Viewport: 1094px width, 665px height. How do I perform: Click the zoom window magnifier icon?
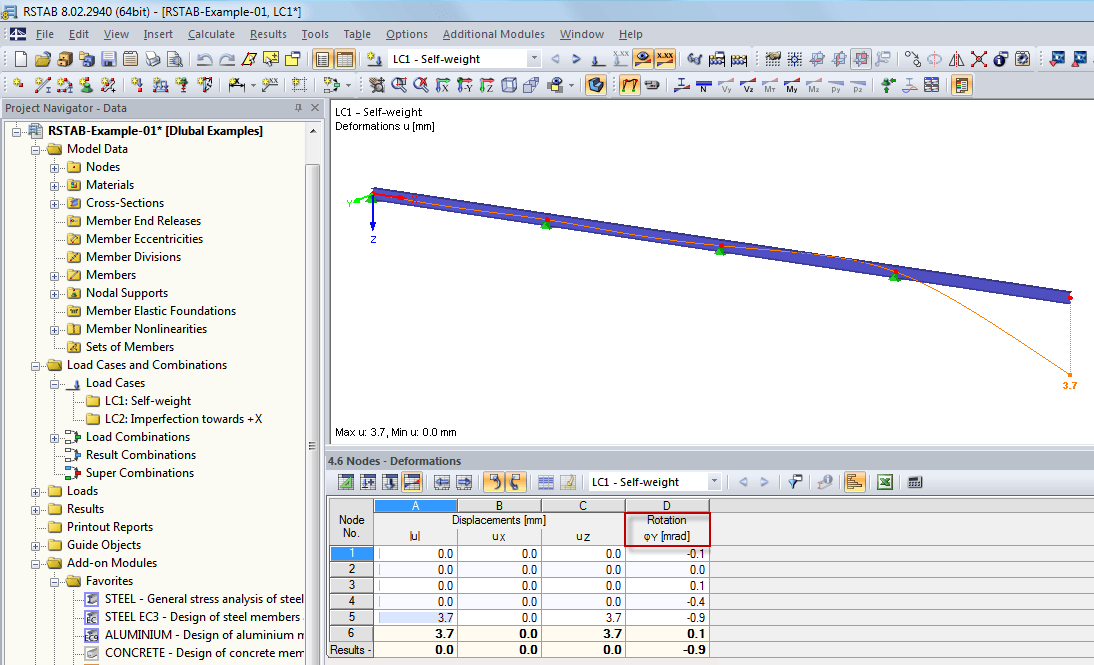tap(399, 85)
